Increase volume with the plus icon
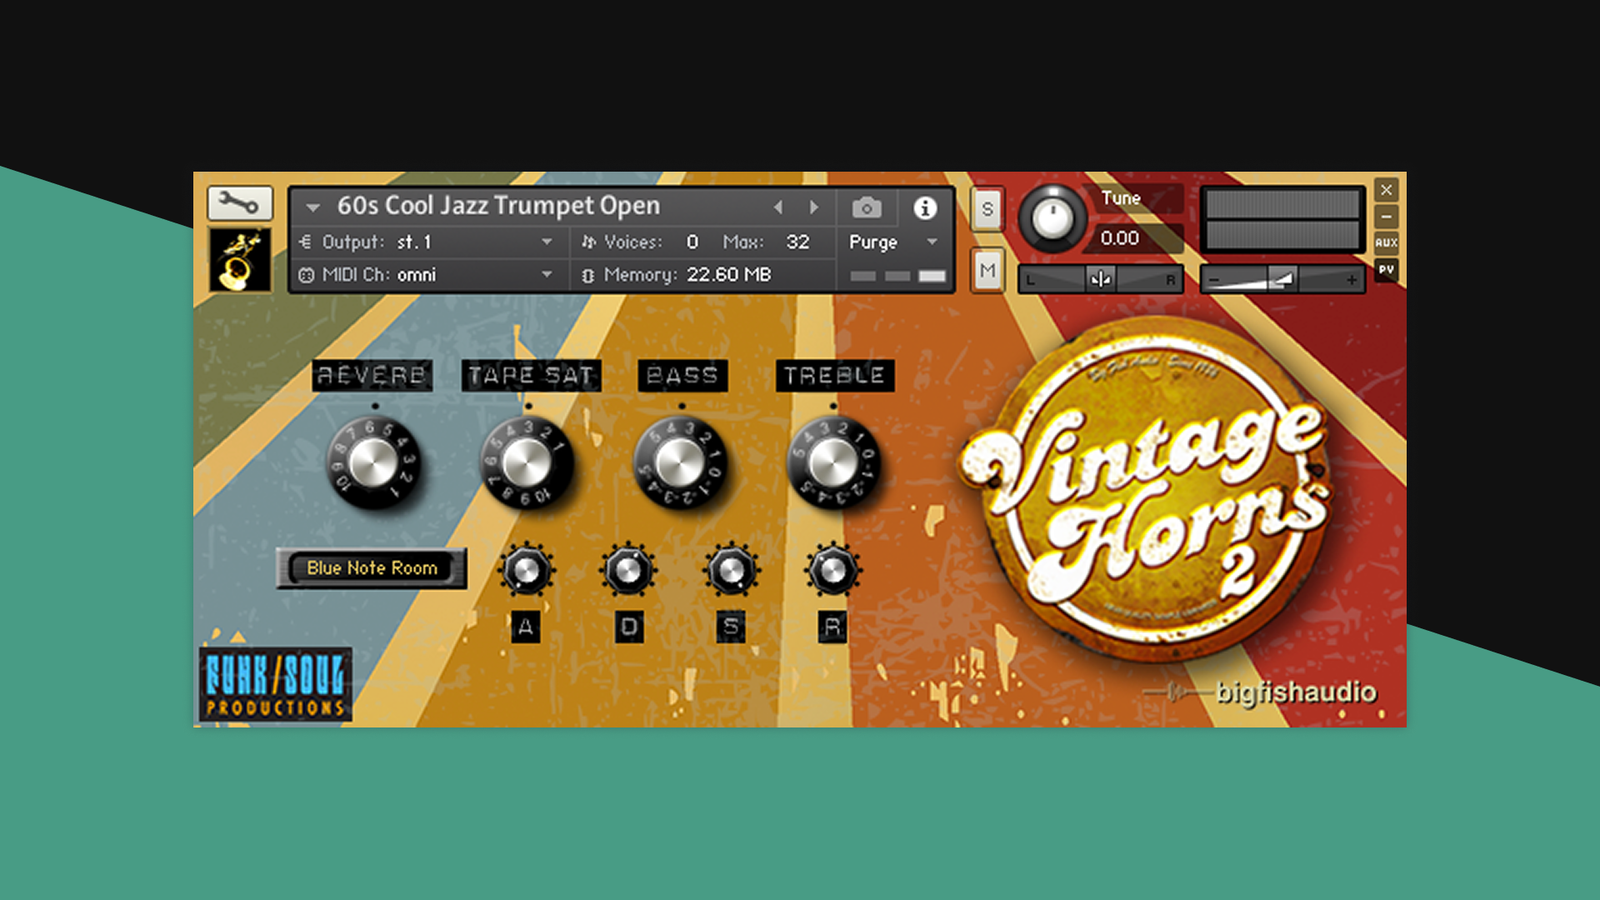The height and width of the screenshot is (900, 1600). (x=1351, y=280)
